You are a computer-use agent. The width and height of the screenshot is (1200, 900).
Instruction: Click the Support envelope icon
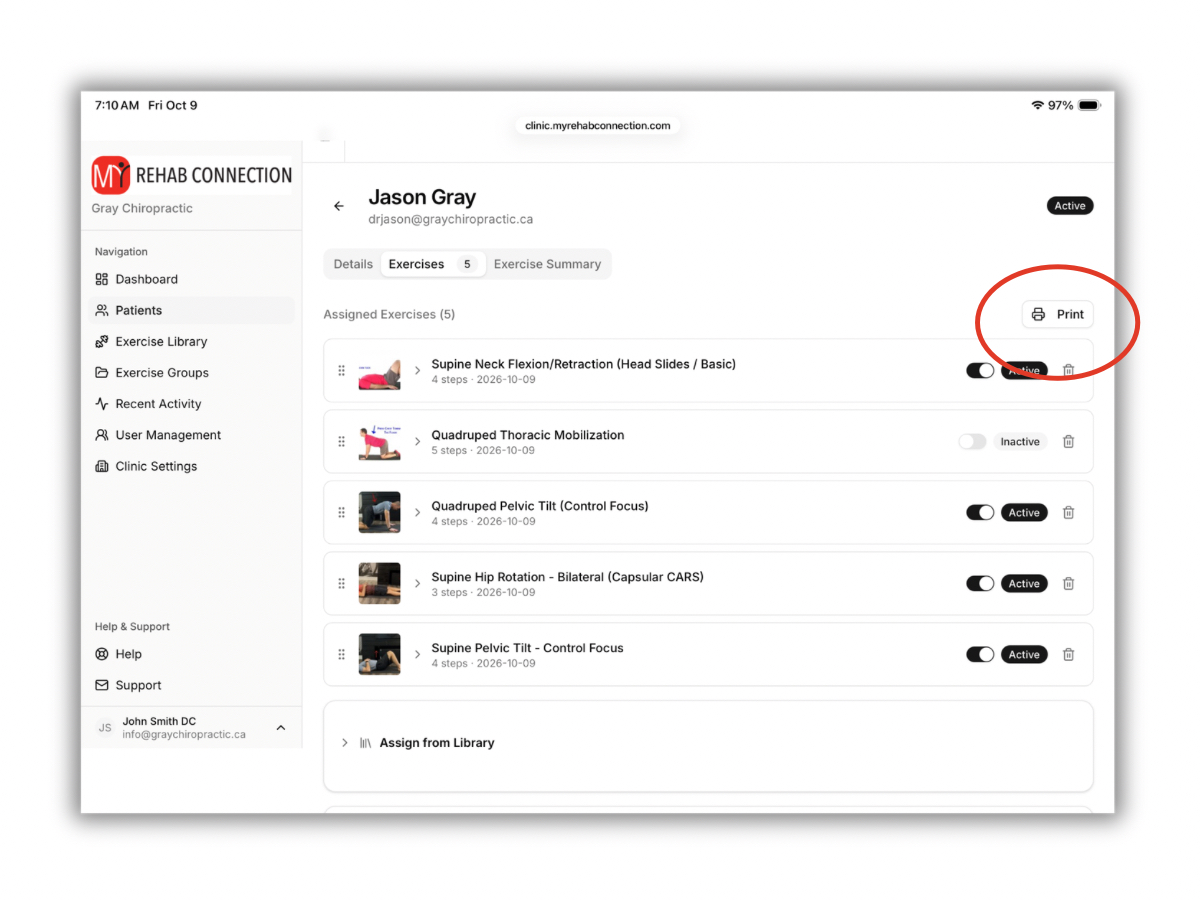click(x=102, y=685)
